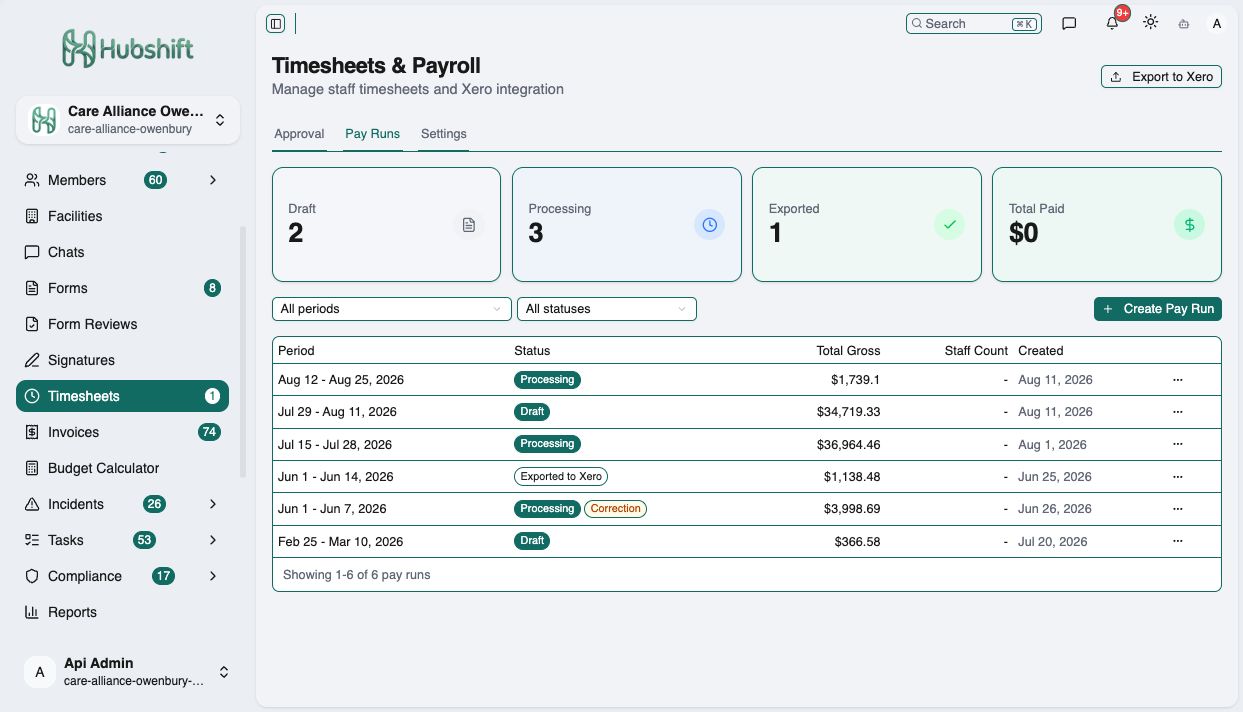Open Compliance in the sidebar

click(x=122, y=576)
